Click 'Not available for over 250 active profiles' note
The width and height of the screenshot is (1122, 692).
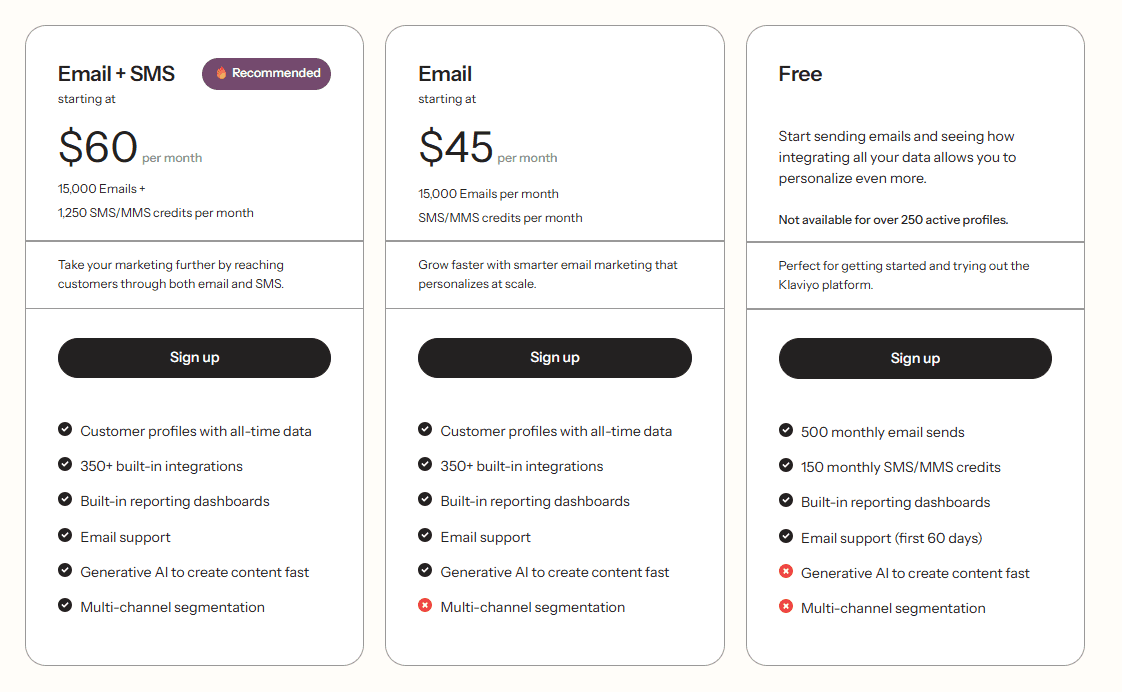[893, 220]
